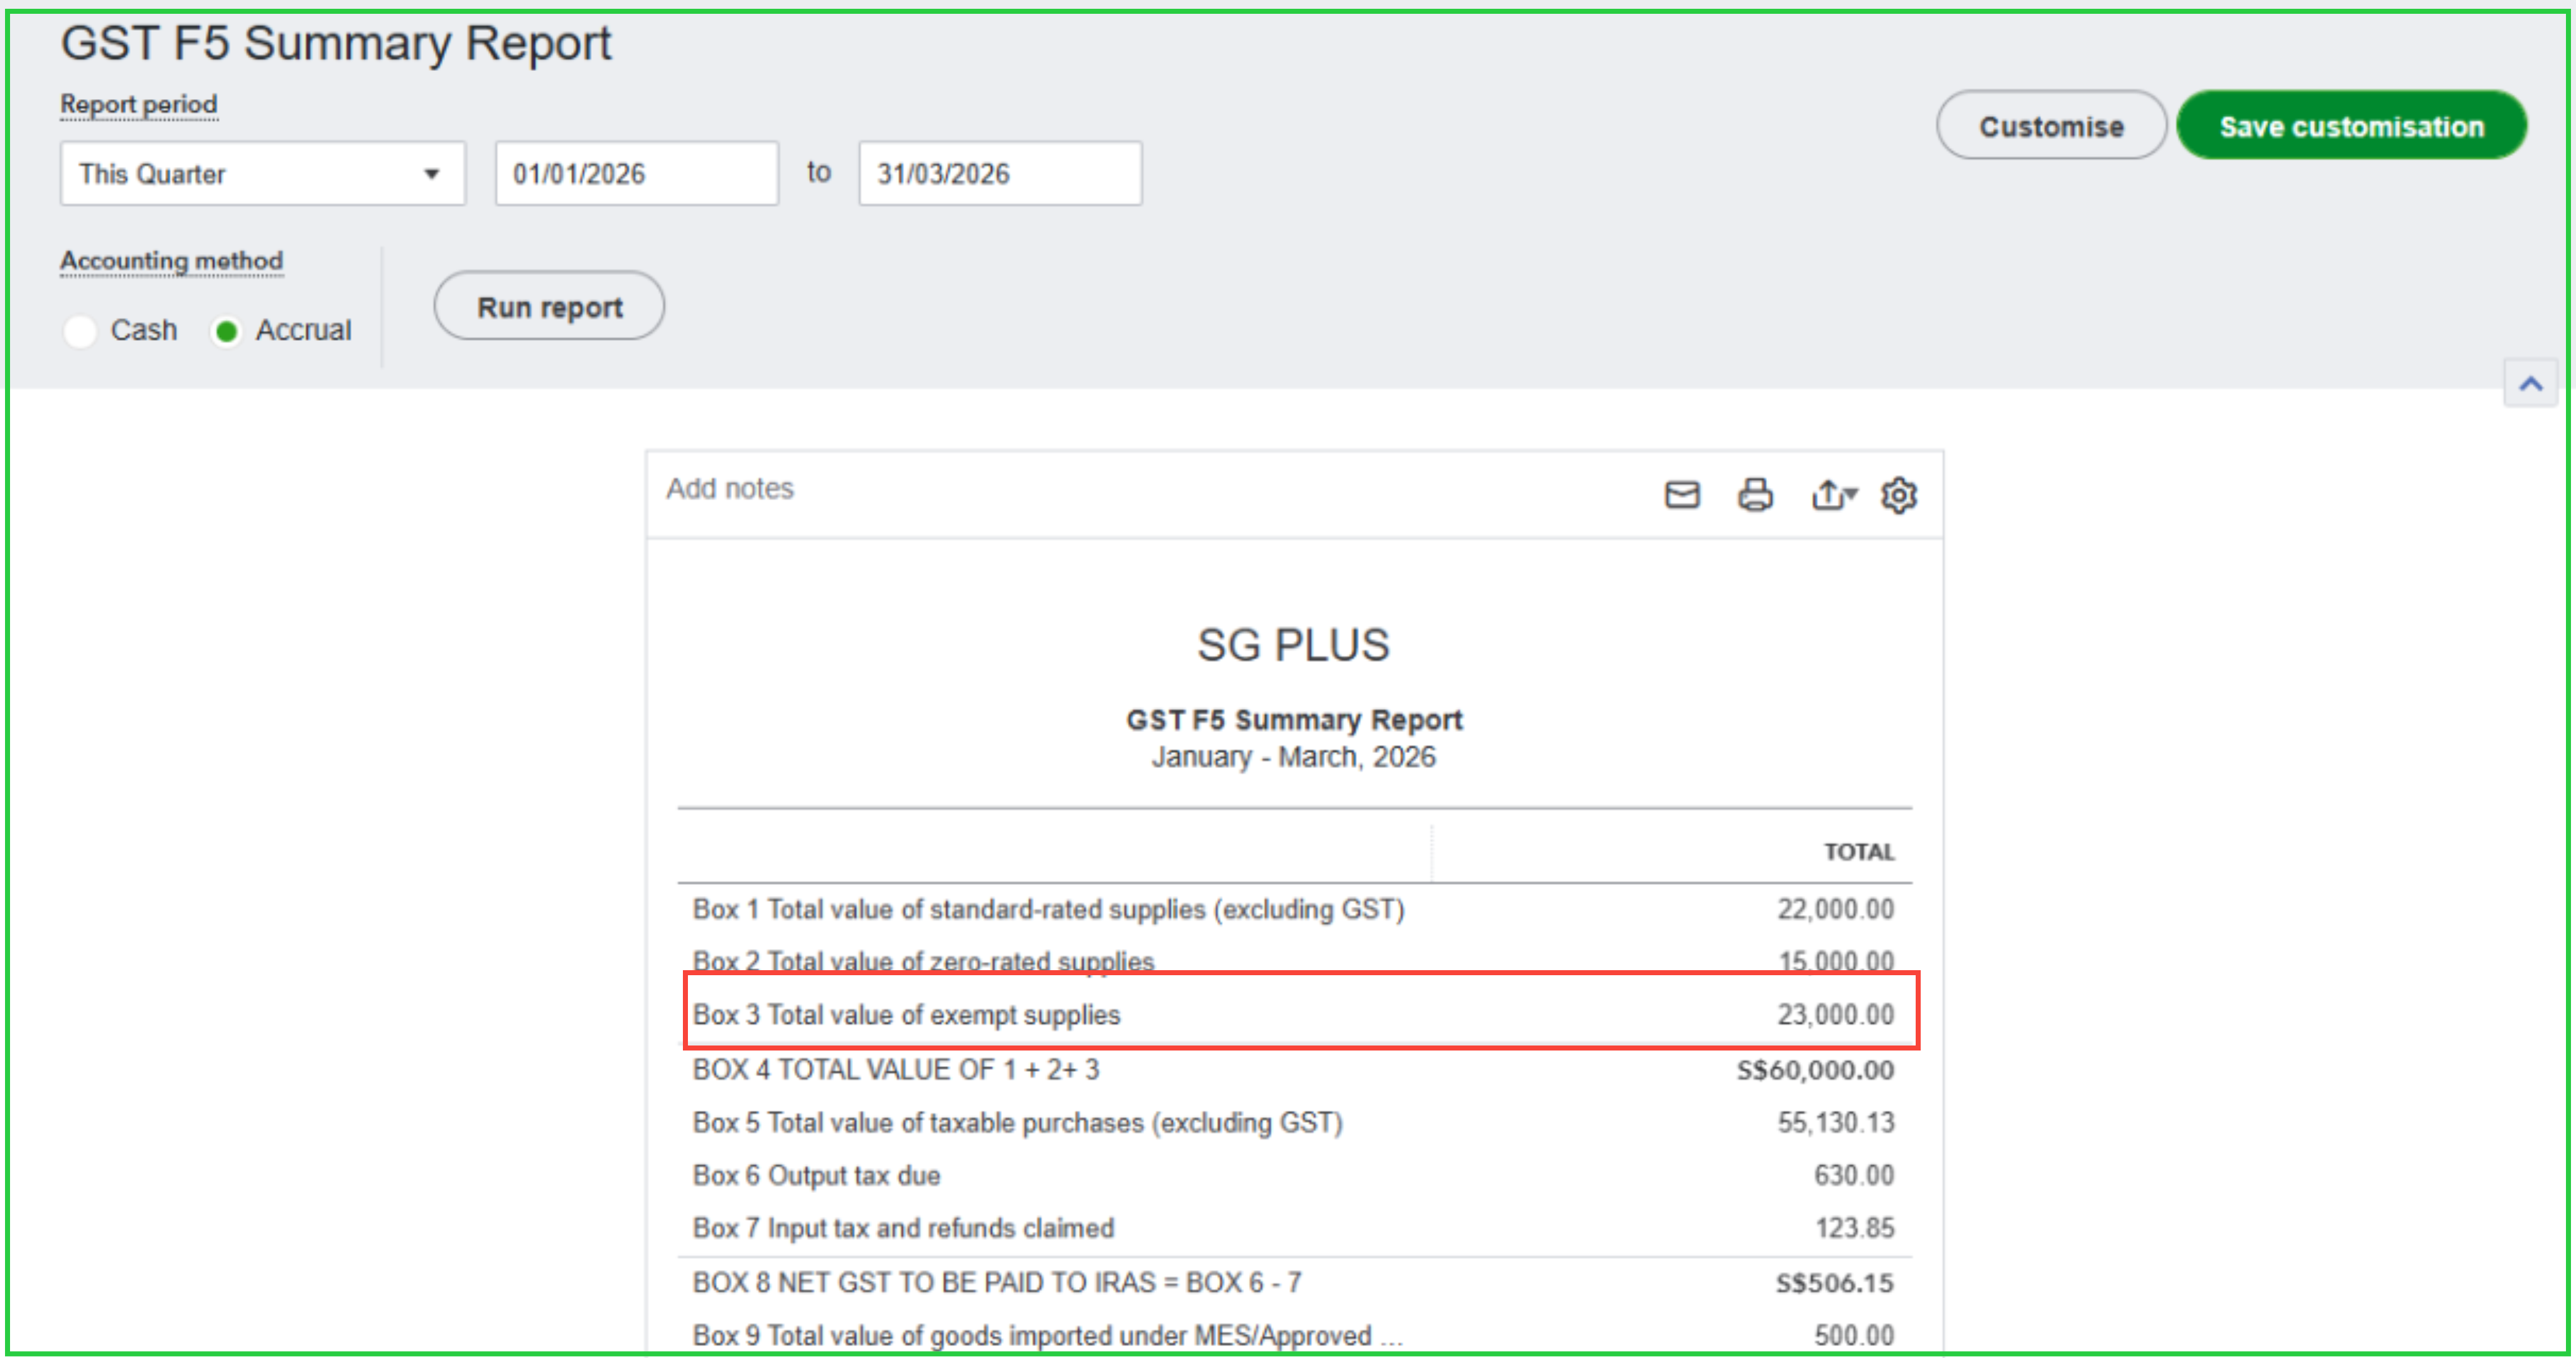The height and width of the screenshot is (1358, 2576).
Task: Click the Run report button
Action: (x=549, y=307)
